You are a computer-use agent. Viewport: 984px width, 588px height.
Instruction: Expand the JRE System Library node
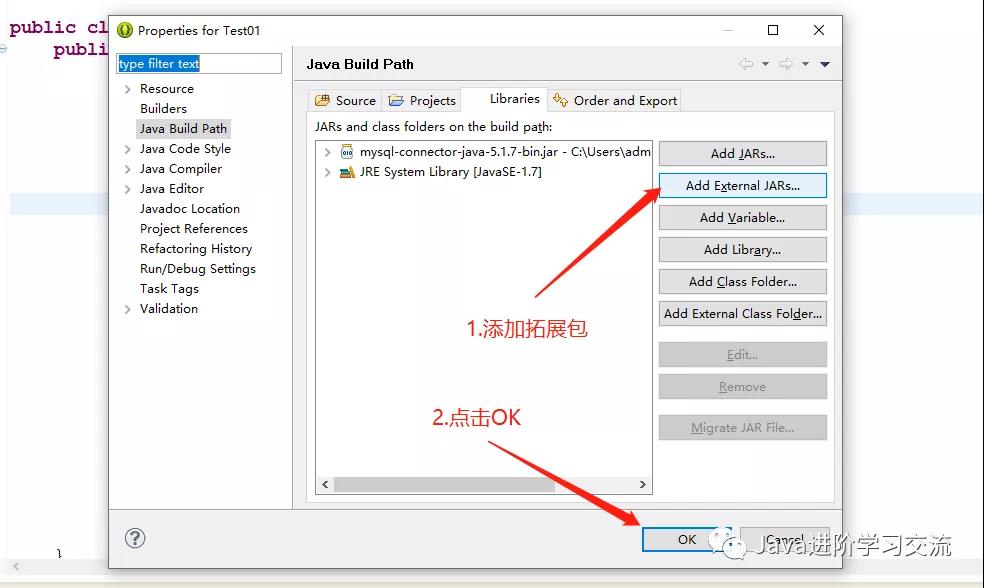(327, 172)
